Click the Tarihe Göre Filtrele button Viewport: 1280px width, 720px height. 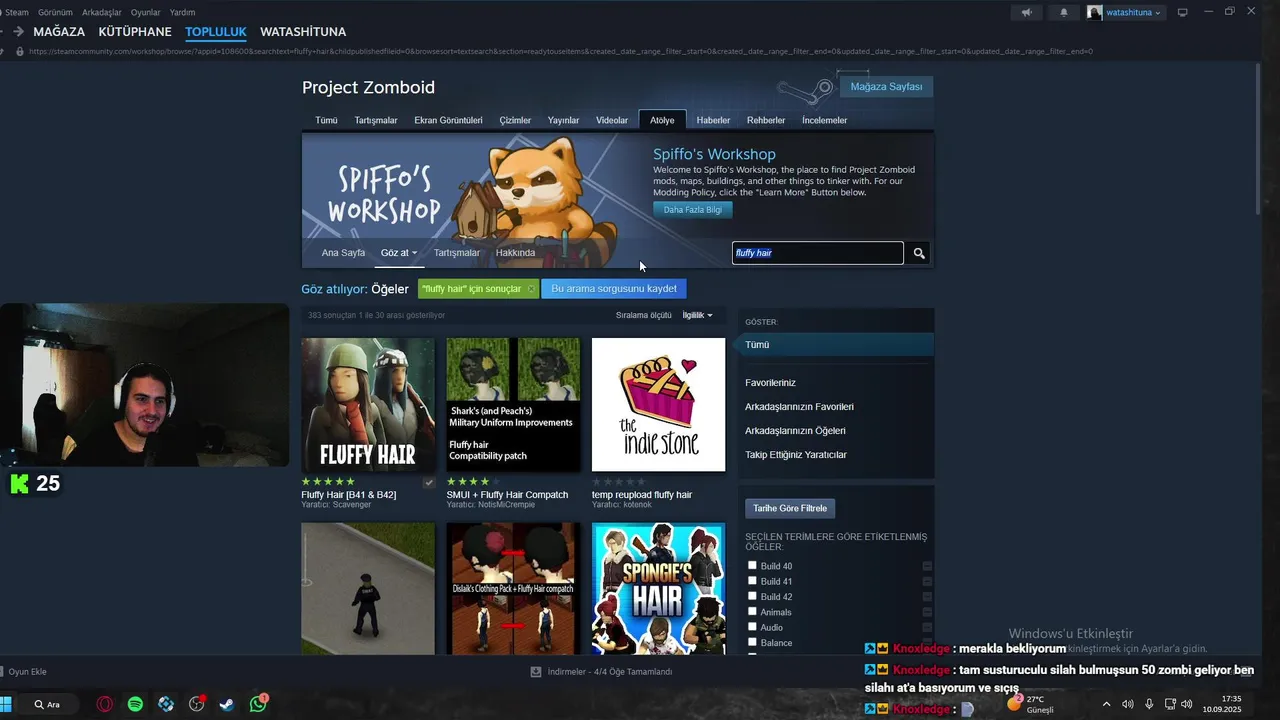[x=790, y=508]
